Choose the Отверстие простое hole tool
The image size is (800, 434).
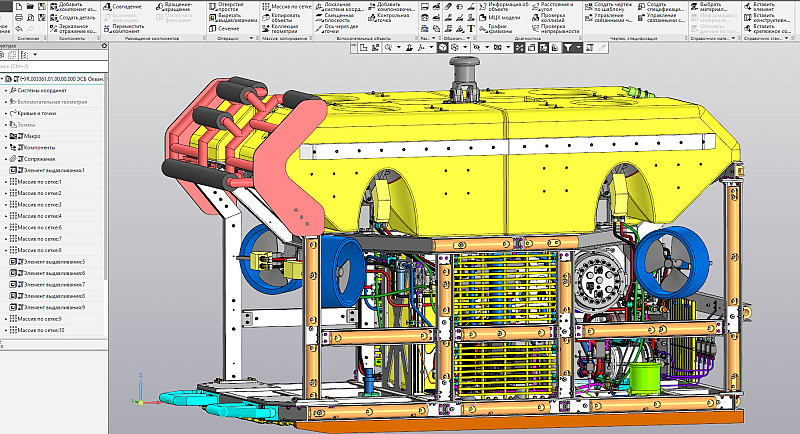click(228, 8)
